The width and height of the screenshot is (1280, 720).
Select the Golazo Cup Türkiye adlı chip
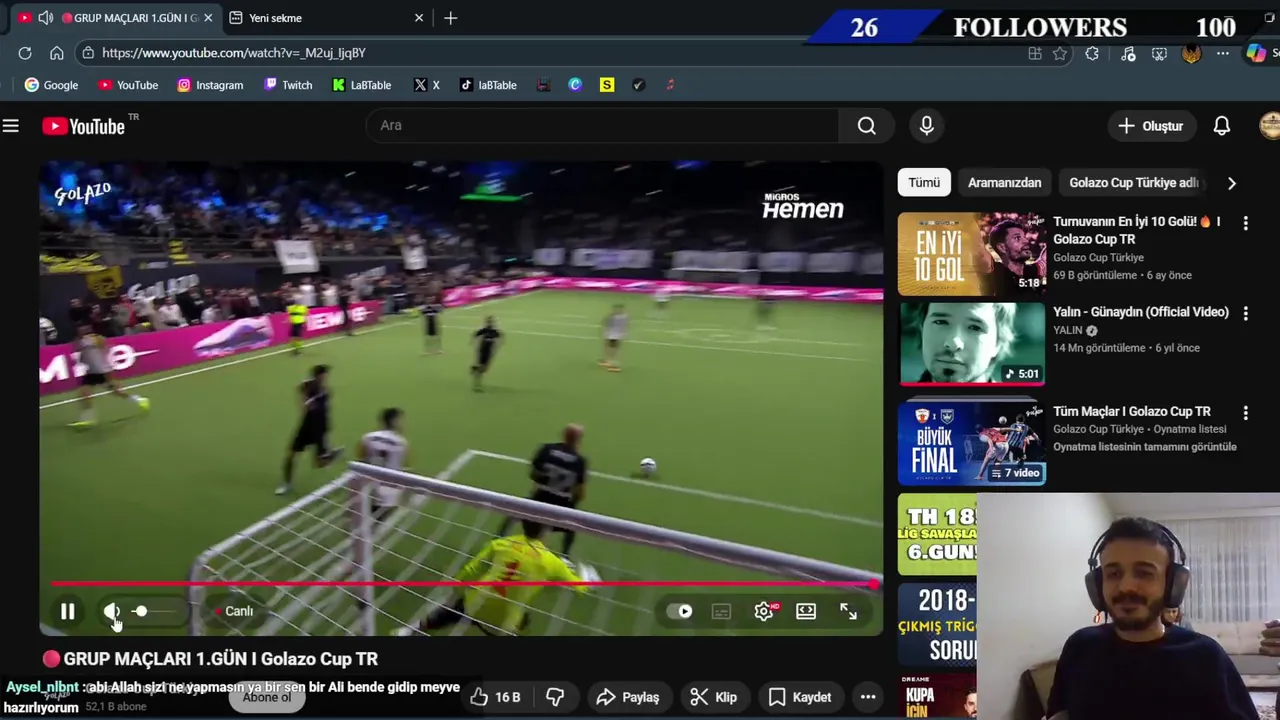click(x=1133, y=183)
